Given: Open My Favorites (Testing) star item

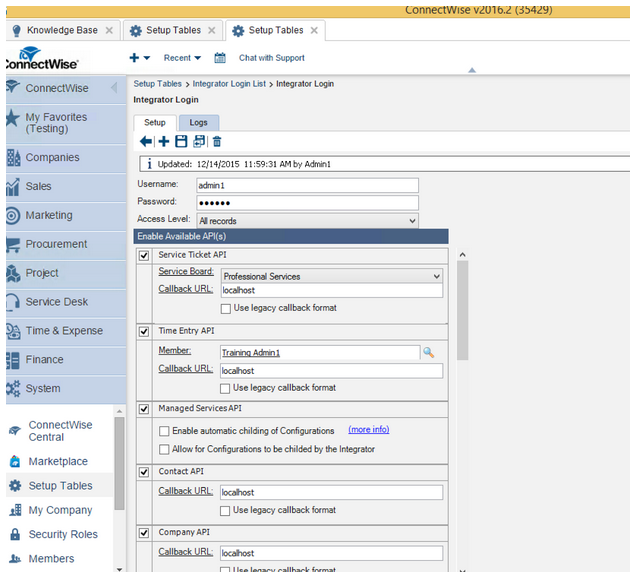Looking at the screenshot, I should (x=66, y=123).
